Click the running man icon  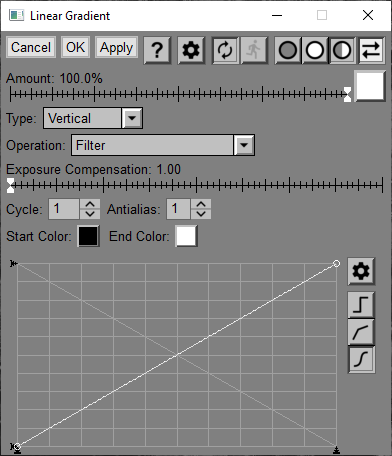pyautogui.click(x=254, y=50)
